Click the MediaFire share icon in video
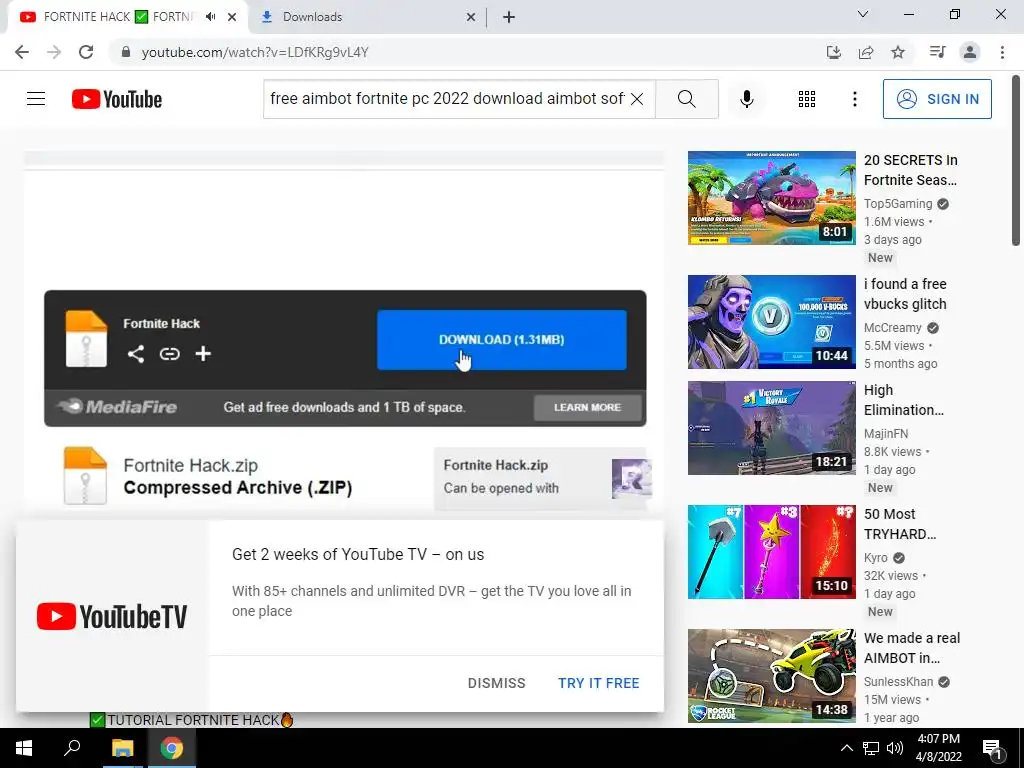 [135, 354]
